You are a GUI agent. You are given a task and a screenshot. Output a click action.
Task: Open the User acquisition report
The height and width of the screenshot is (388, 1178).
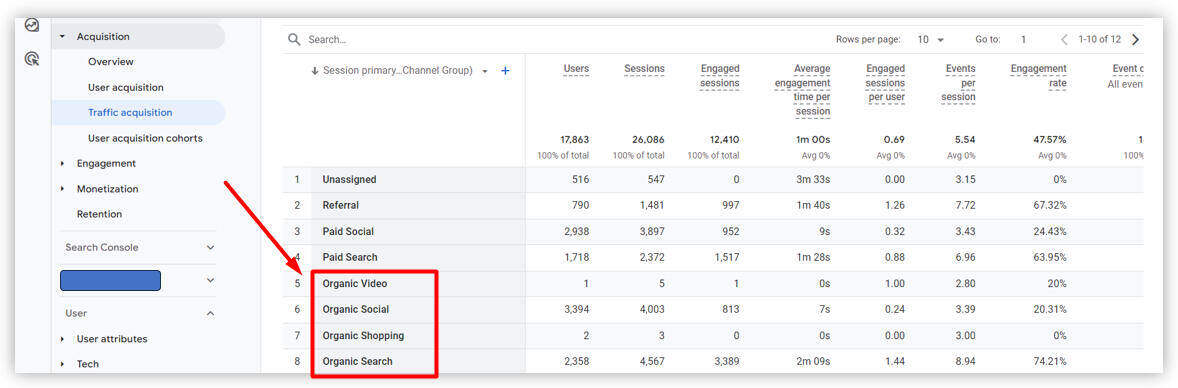pyautogui.click(x=125, y=87)
